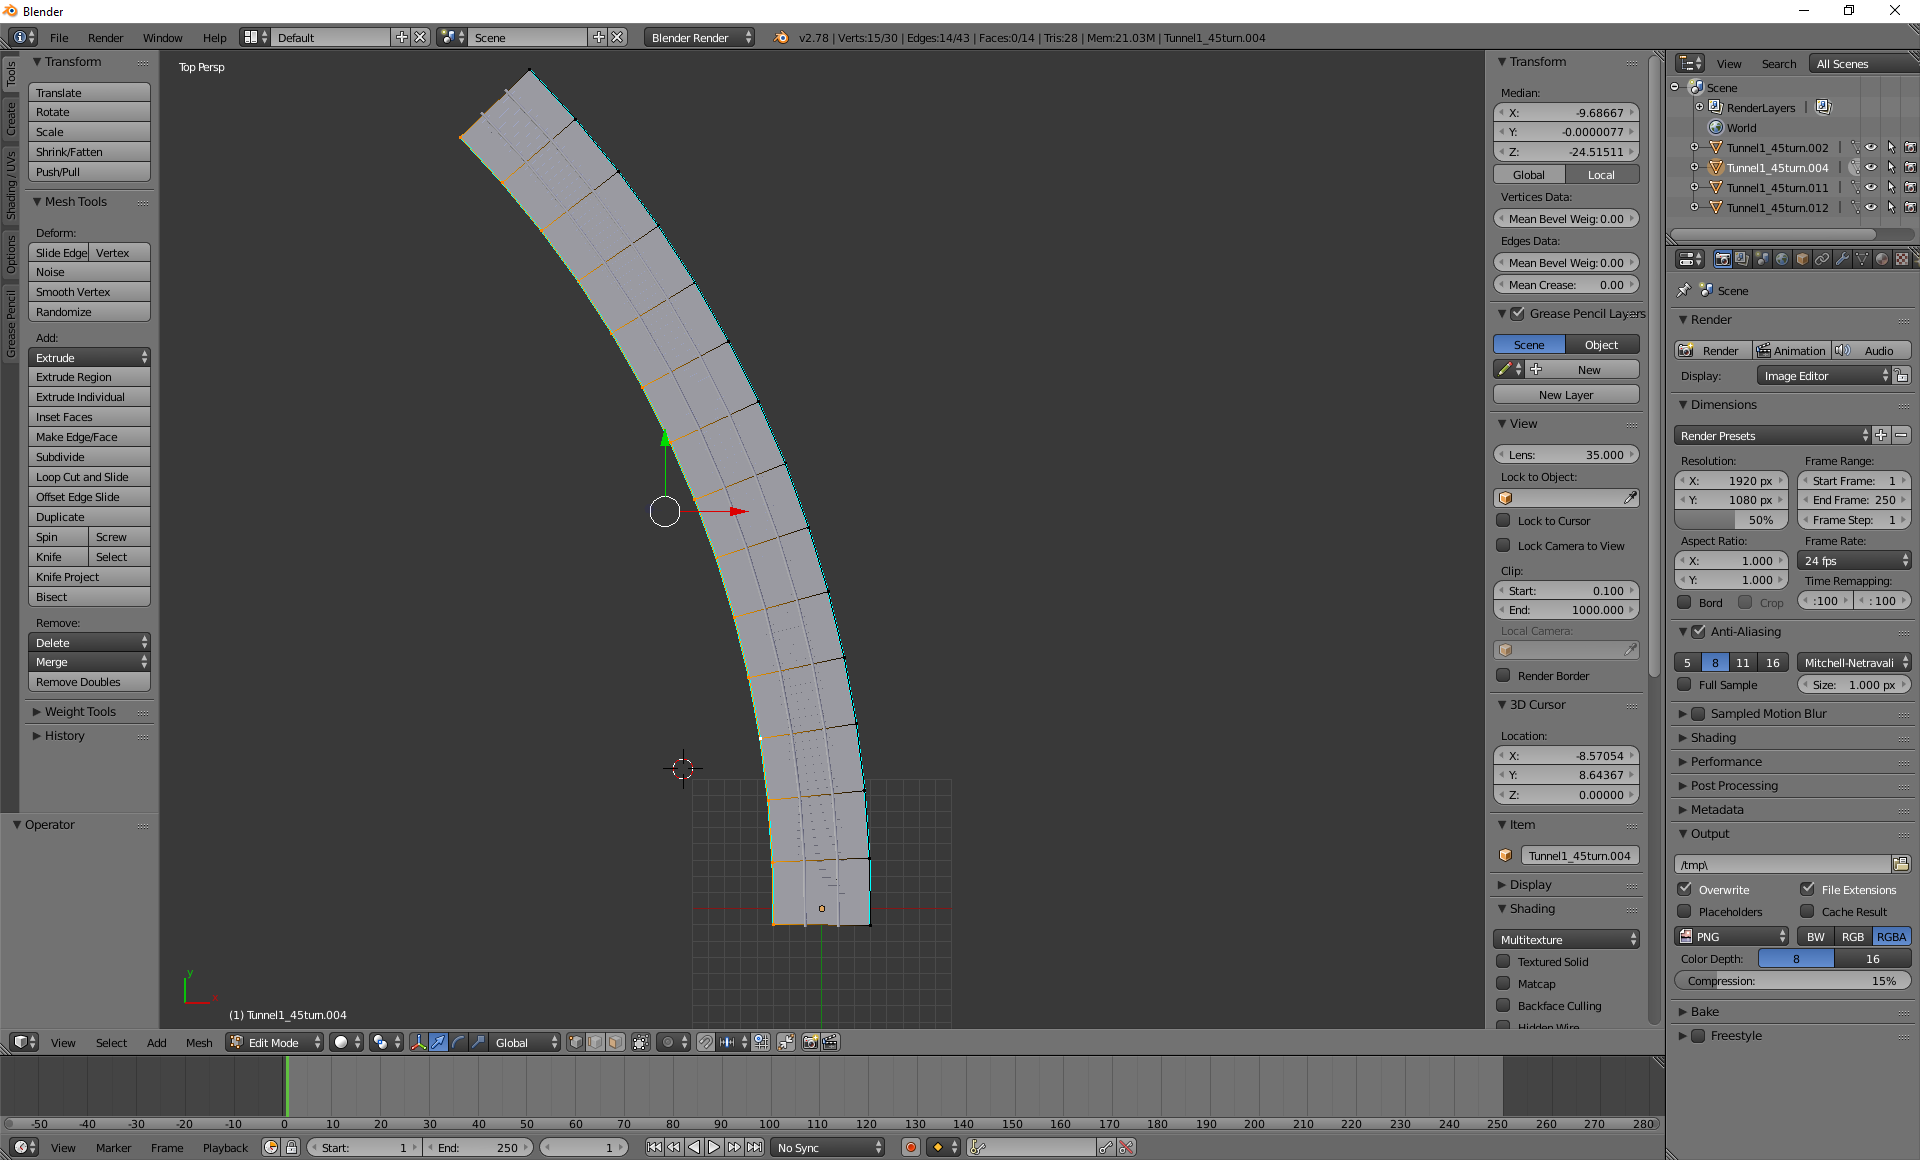Hide Tunnel1_45turn.011 with its eye icon
The height and width of the screenshot is (1160, 1920).
click(1871, 187)
